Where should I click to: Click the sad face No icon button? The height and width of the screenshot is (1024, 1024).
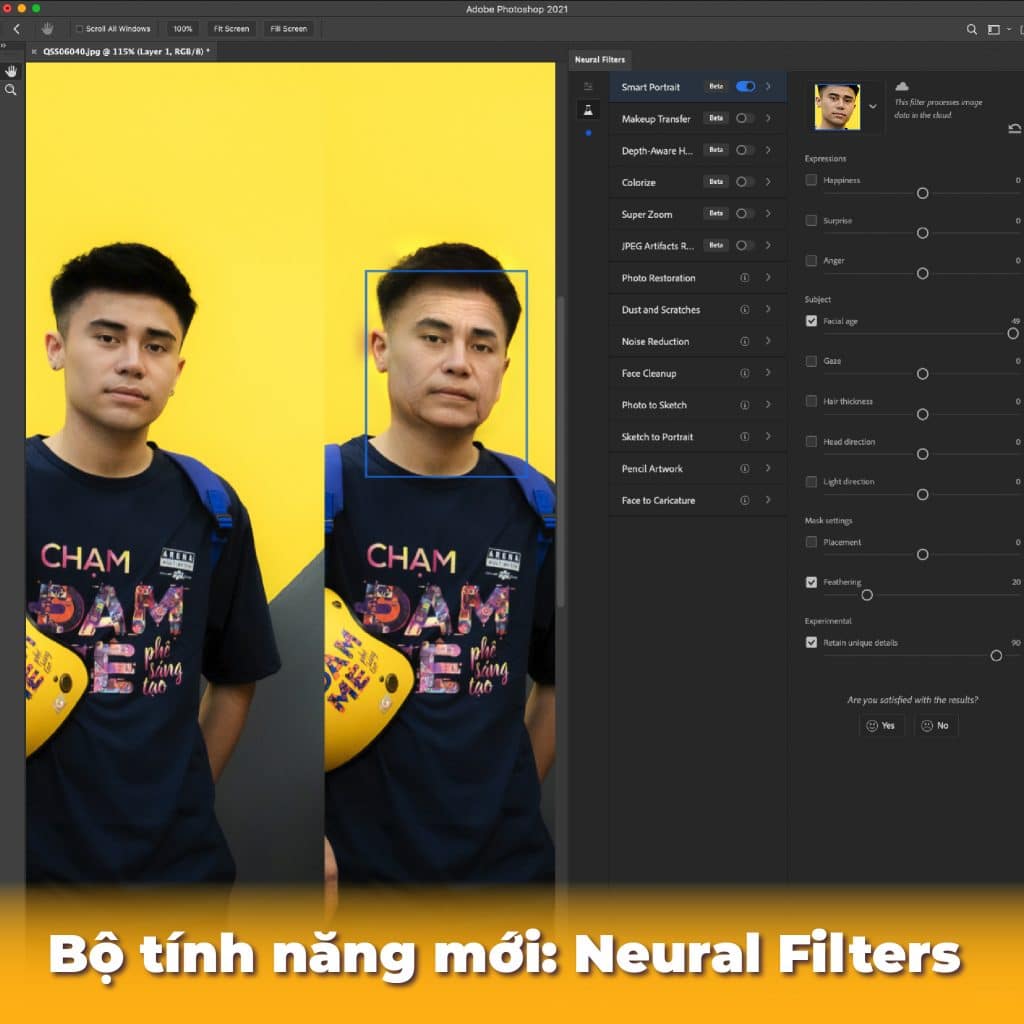tap(936, 725)
